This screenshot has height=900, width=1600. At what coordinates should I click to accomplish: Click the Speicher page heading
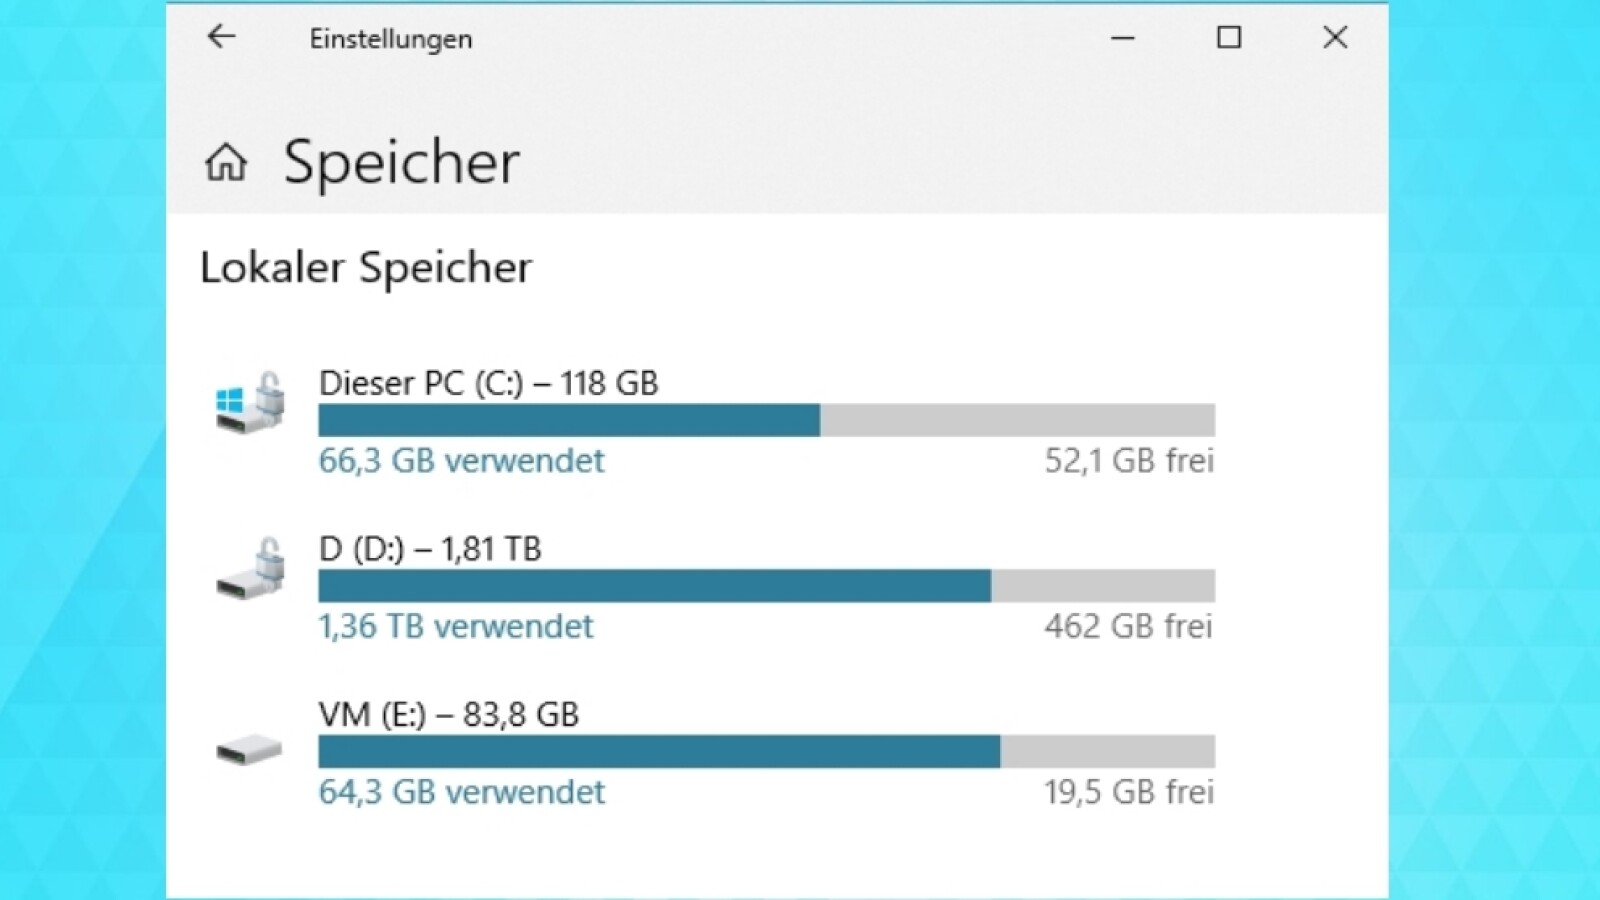pyautogui.click(x=401, y=162)
